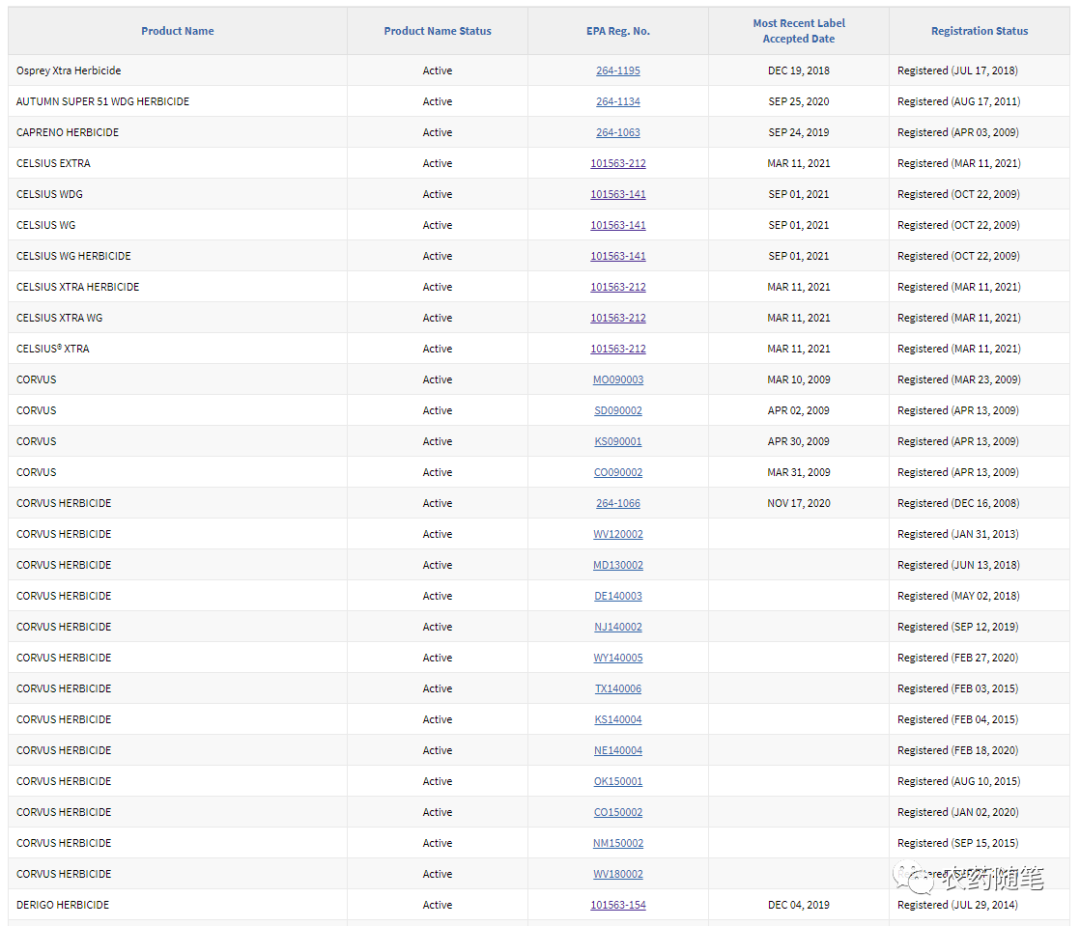The image size is (1080, 926).
Task: Open EPA registration 264-1063
Action: coord(618,132)
